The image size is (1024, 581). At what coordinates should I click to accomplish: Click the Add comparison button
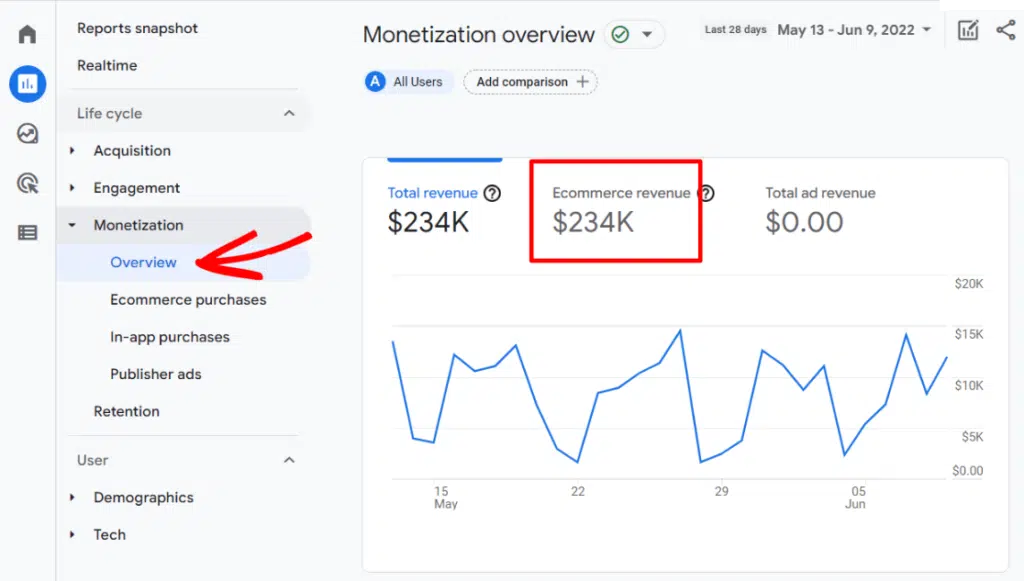point(530,82)
